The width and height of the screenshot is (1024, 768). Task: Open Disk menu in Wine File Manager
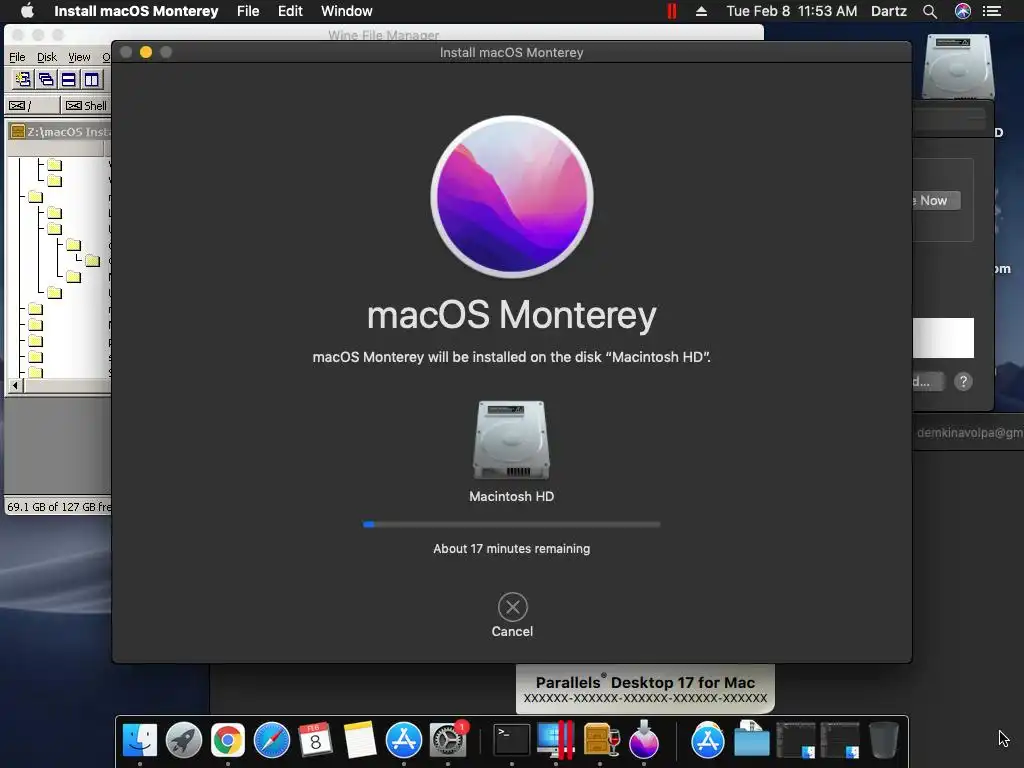46,57
